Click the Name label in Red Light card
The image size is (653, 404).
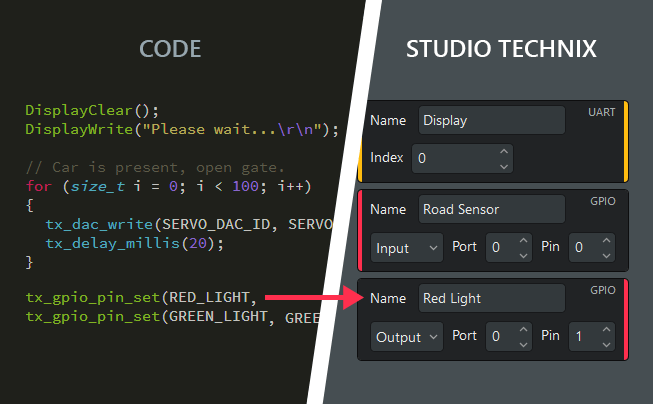click(388, 298)
